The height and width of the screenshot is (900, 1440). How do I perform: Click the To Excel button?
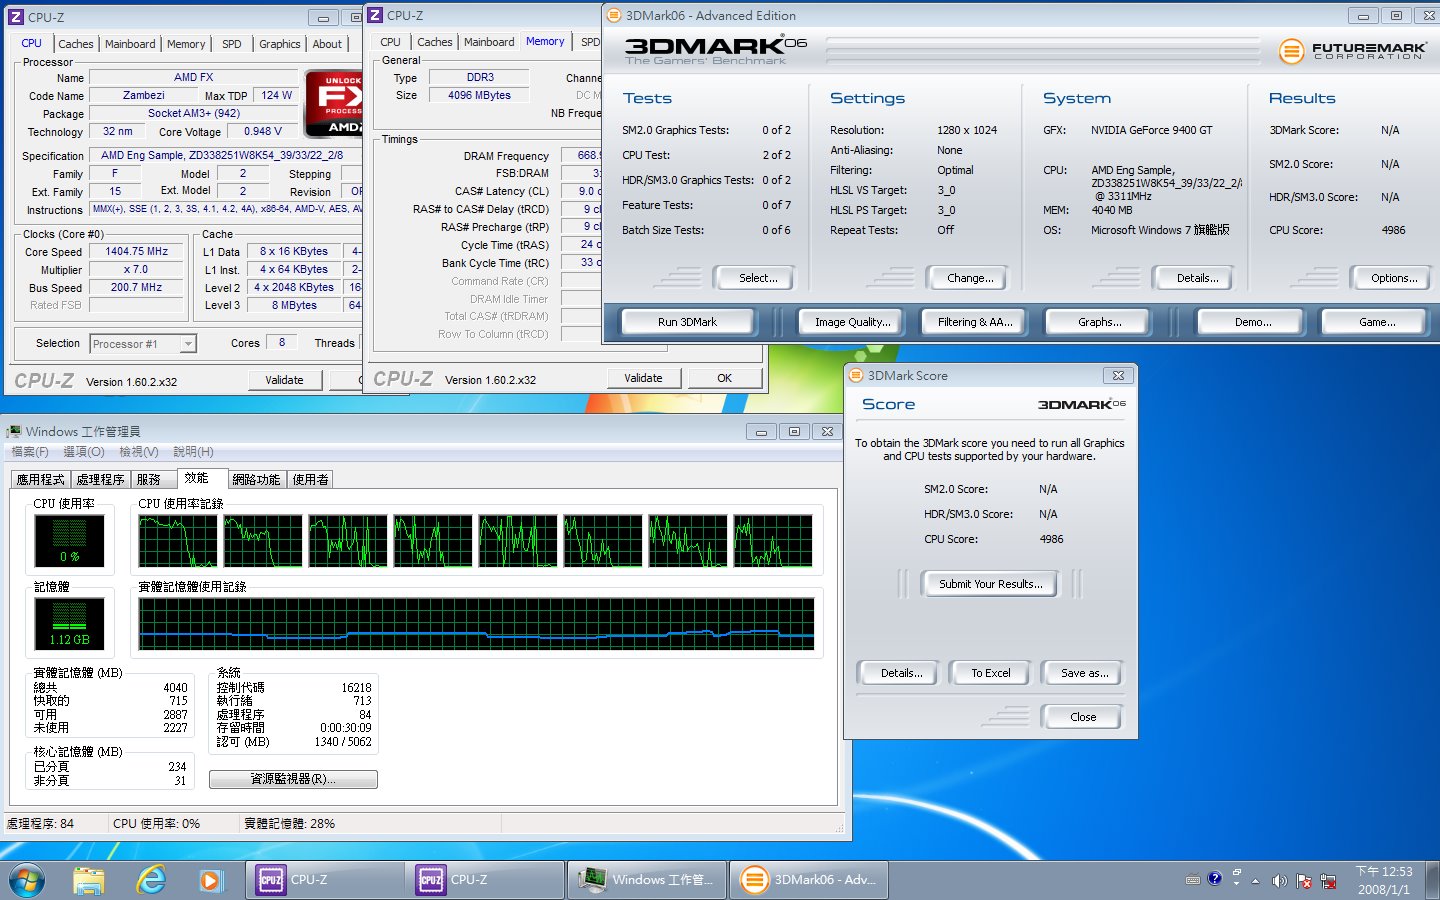point(990,673)
